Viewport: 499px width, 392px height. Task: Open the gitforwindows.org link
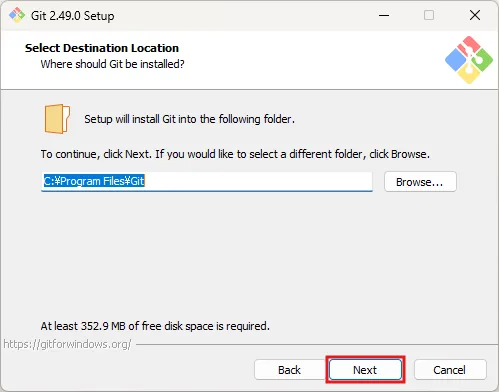click(x=67, y=344)
